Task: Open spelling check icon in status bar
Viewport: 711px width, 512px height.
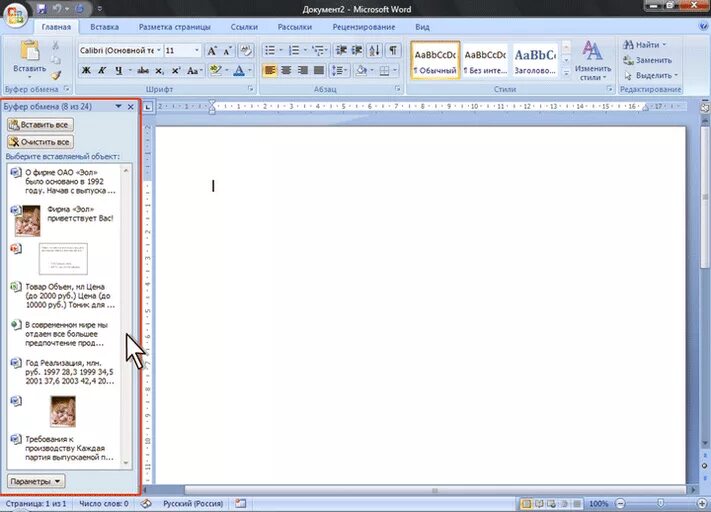Action: click(x=146, y=503)
